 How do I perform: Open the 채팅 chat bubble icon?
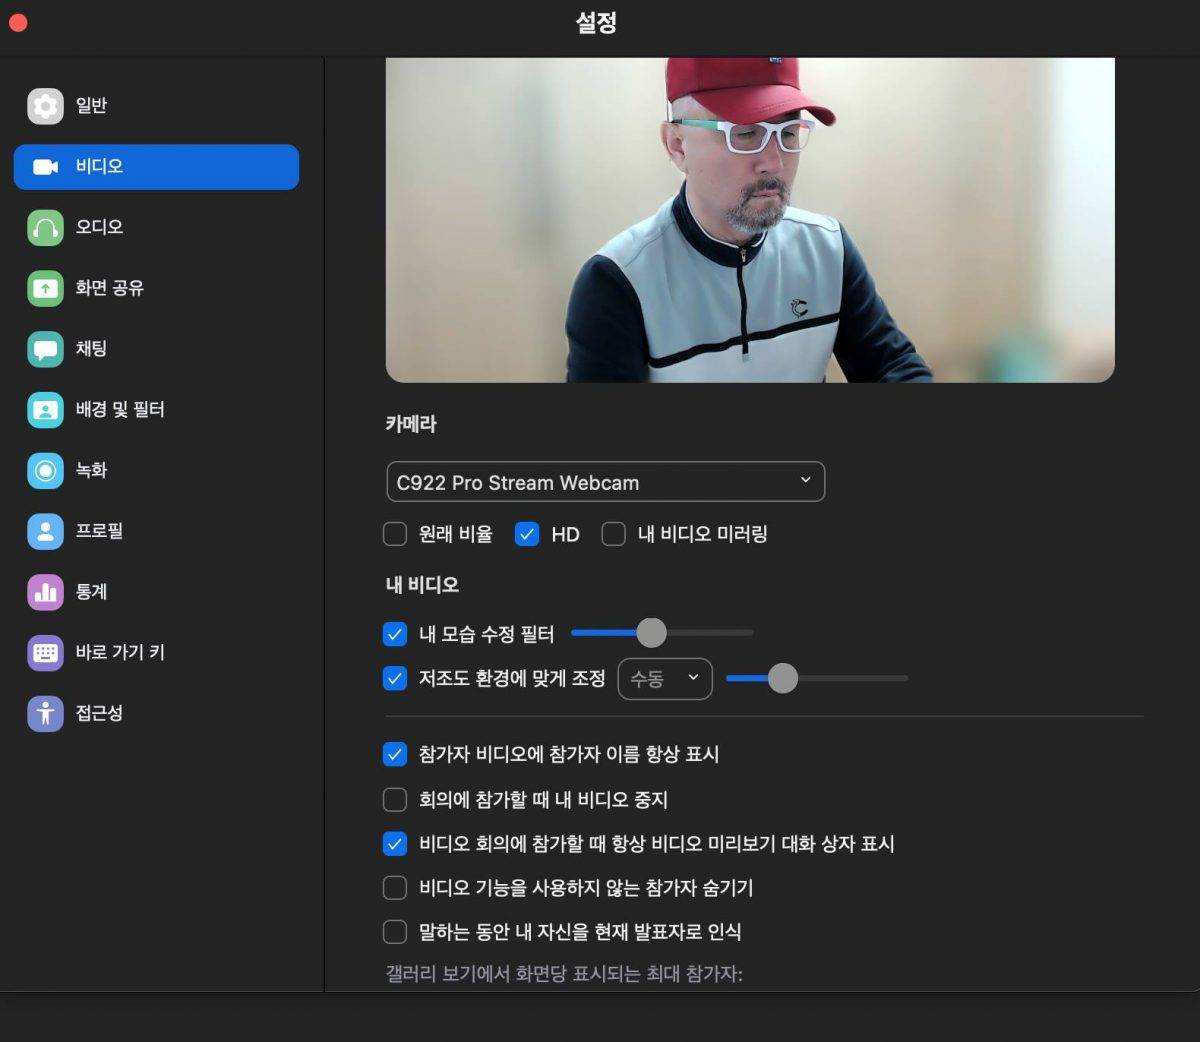pos(45,349)
